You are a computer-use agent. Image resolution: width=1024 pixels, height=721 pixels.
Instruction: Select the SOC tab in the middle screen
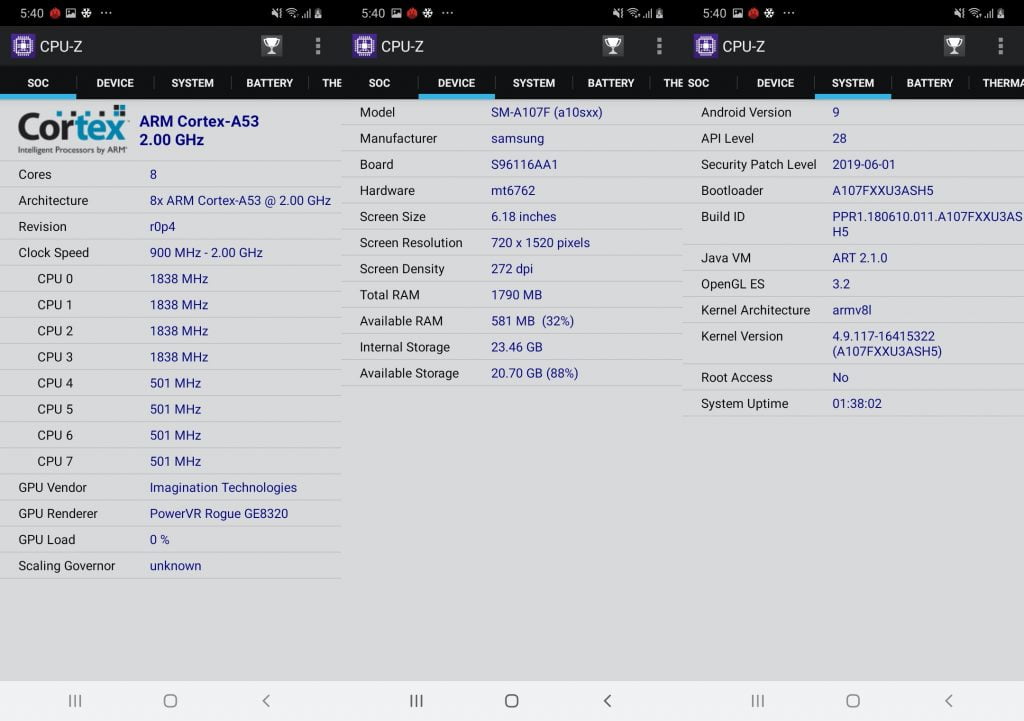click(379, 83)
